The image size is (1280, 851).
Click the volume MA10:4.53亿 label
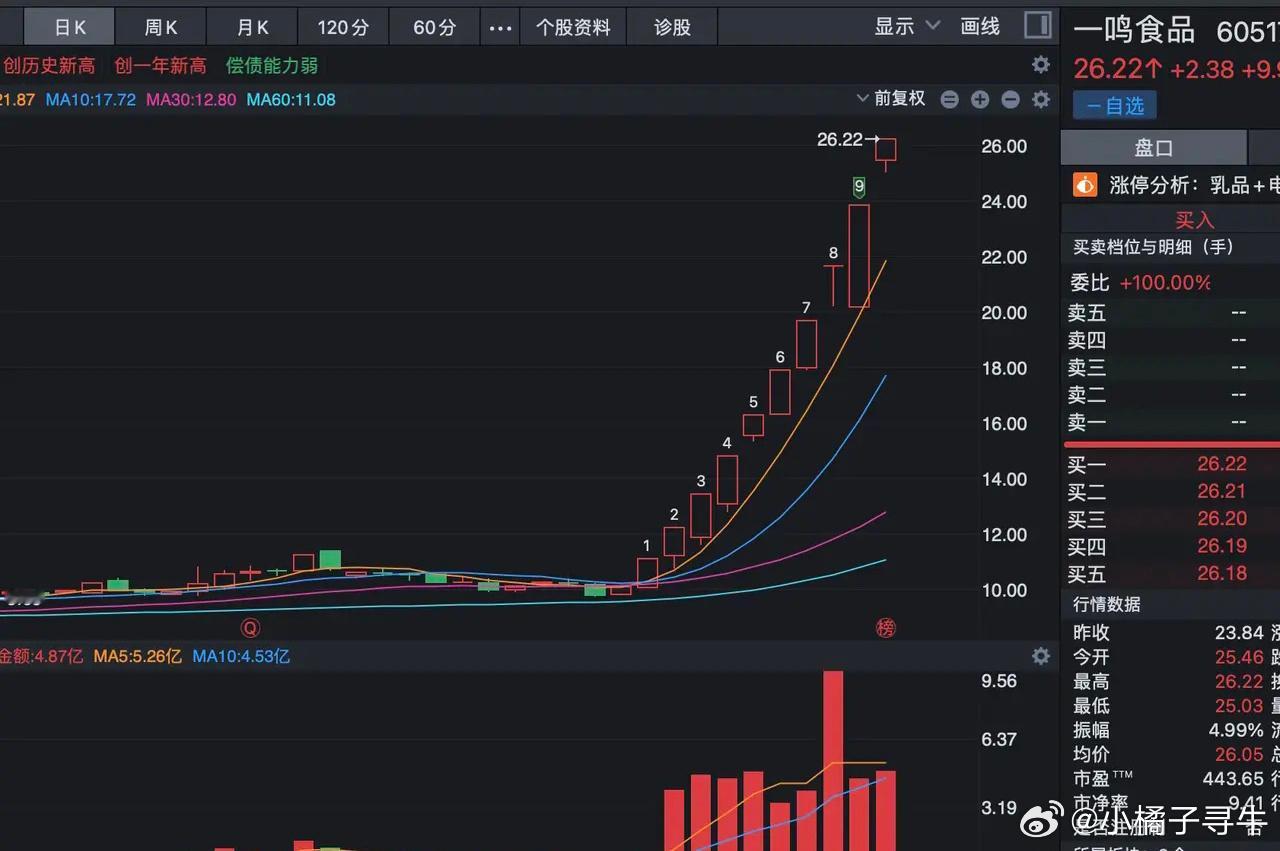tap(241, 657)
